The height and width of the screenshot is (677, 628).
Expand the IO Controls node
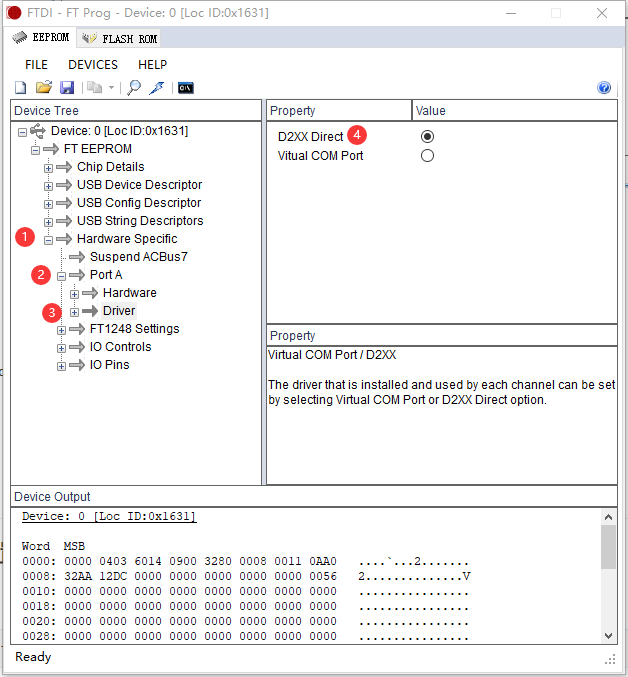tap(61, 348)
